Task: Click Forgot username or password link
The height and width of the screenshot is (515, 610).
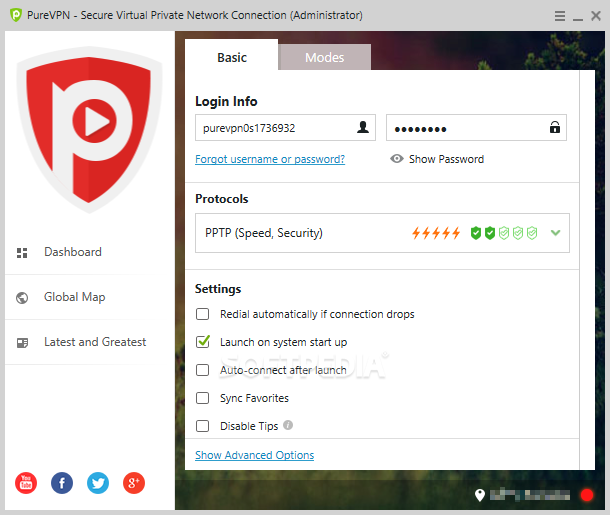Action: point(270,159)
